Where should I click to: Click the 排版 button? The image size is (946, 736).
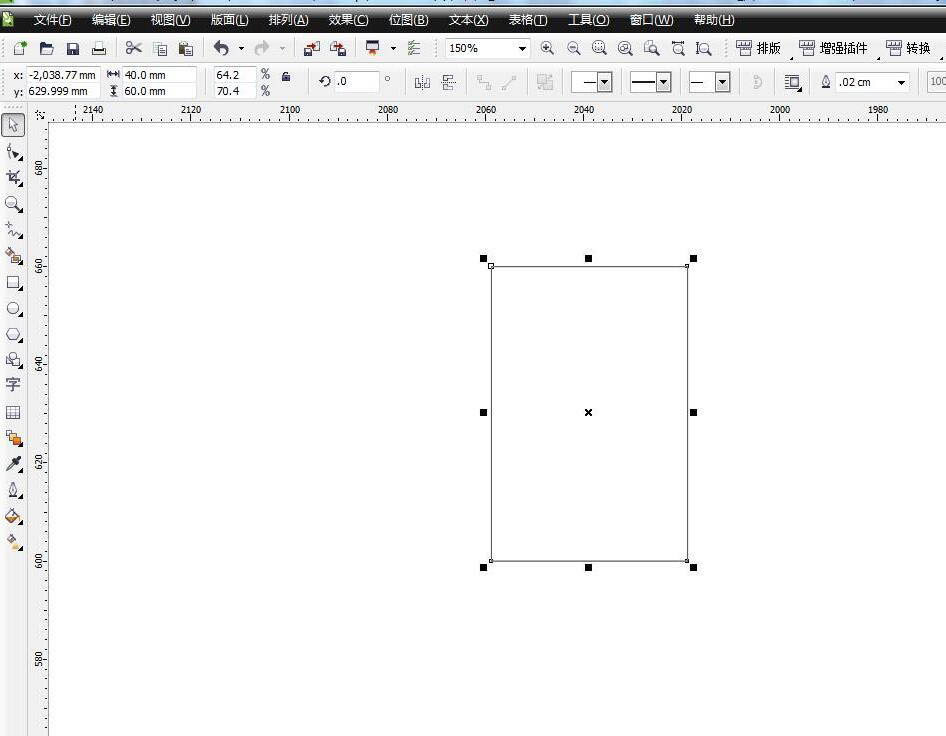coord(759,48)
